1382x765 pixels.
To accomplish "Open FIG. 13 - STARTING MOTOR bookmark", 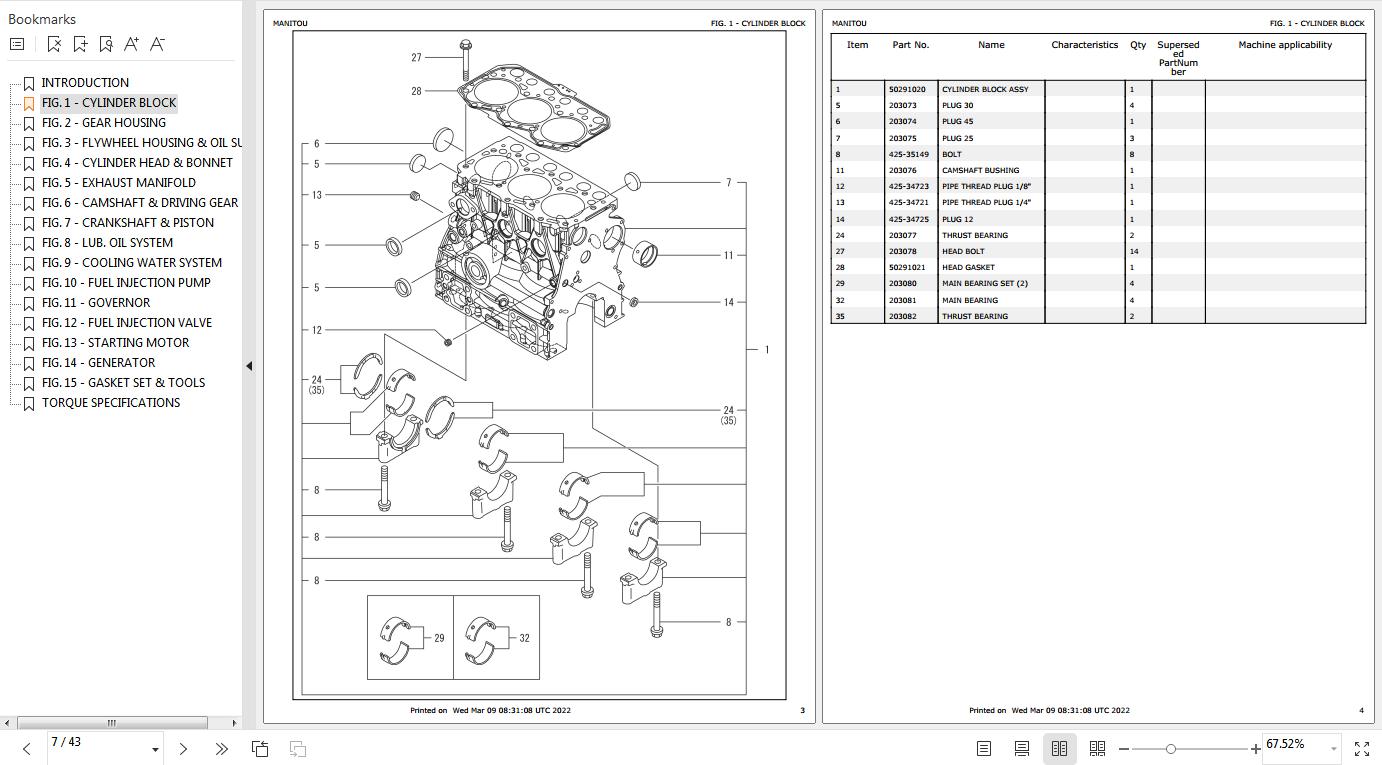I will (115, 343).
